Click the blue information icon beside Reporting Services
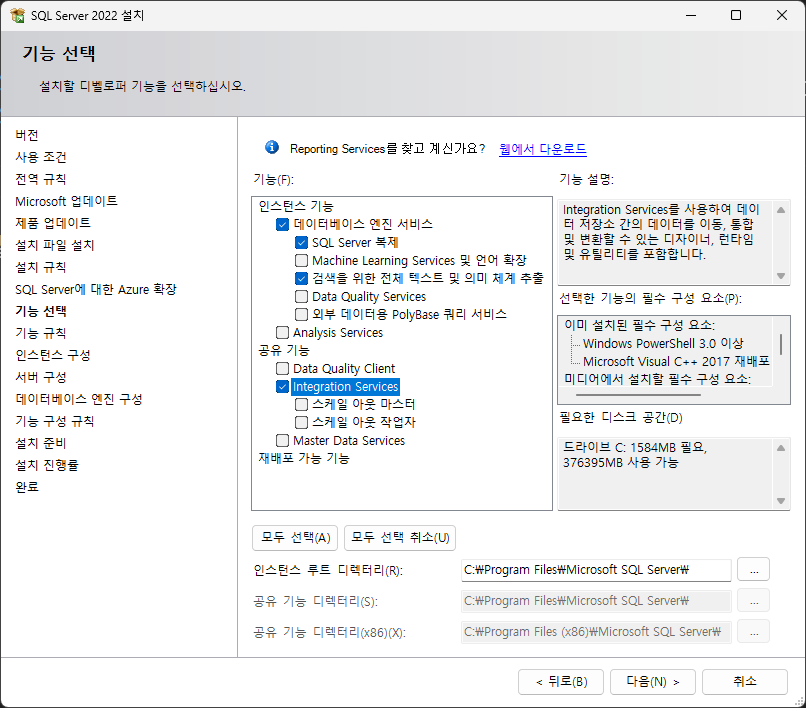This screenshot has width=806, height=708. 272,148
